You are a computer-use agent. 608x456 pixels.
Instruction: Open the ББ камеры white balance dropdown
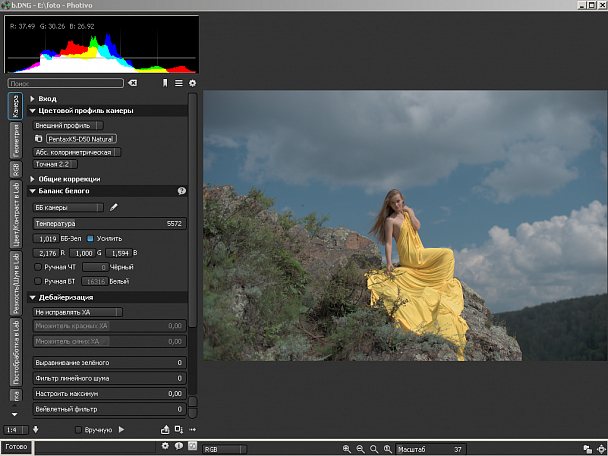[x=68, y=207]
